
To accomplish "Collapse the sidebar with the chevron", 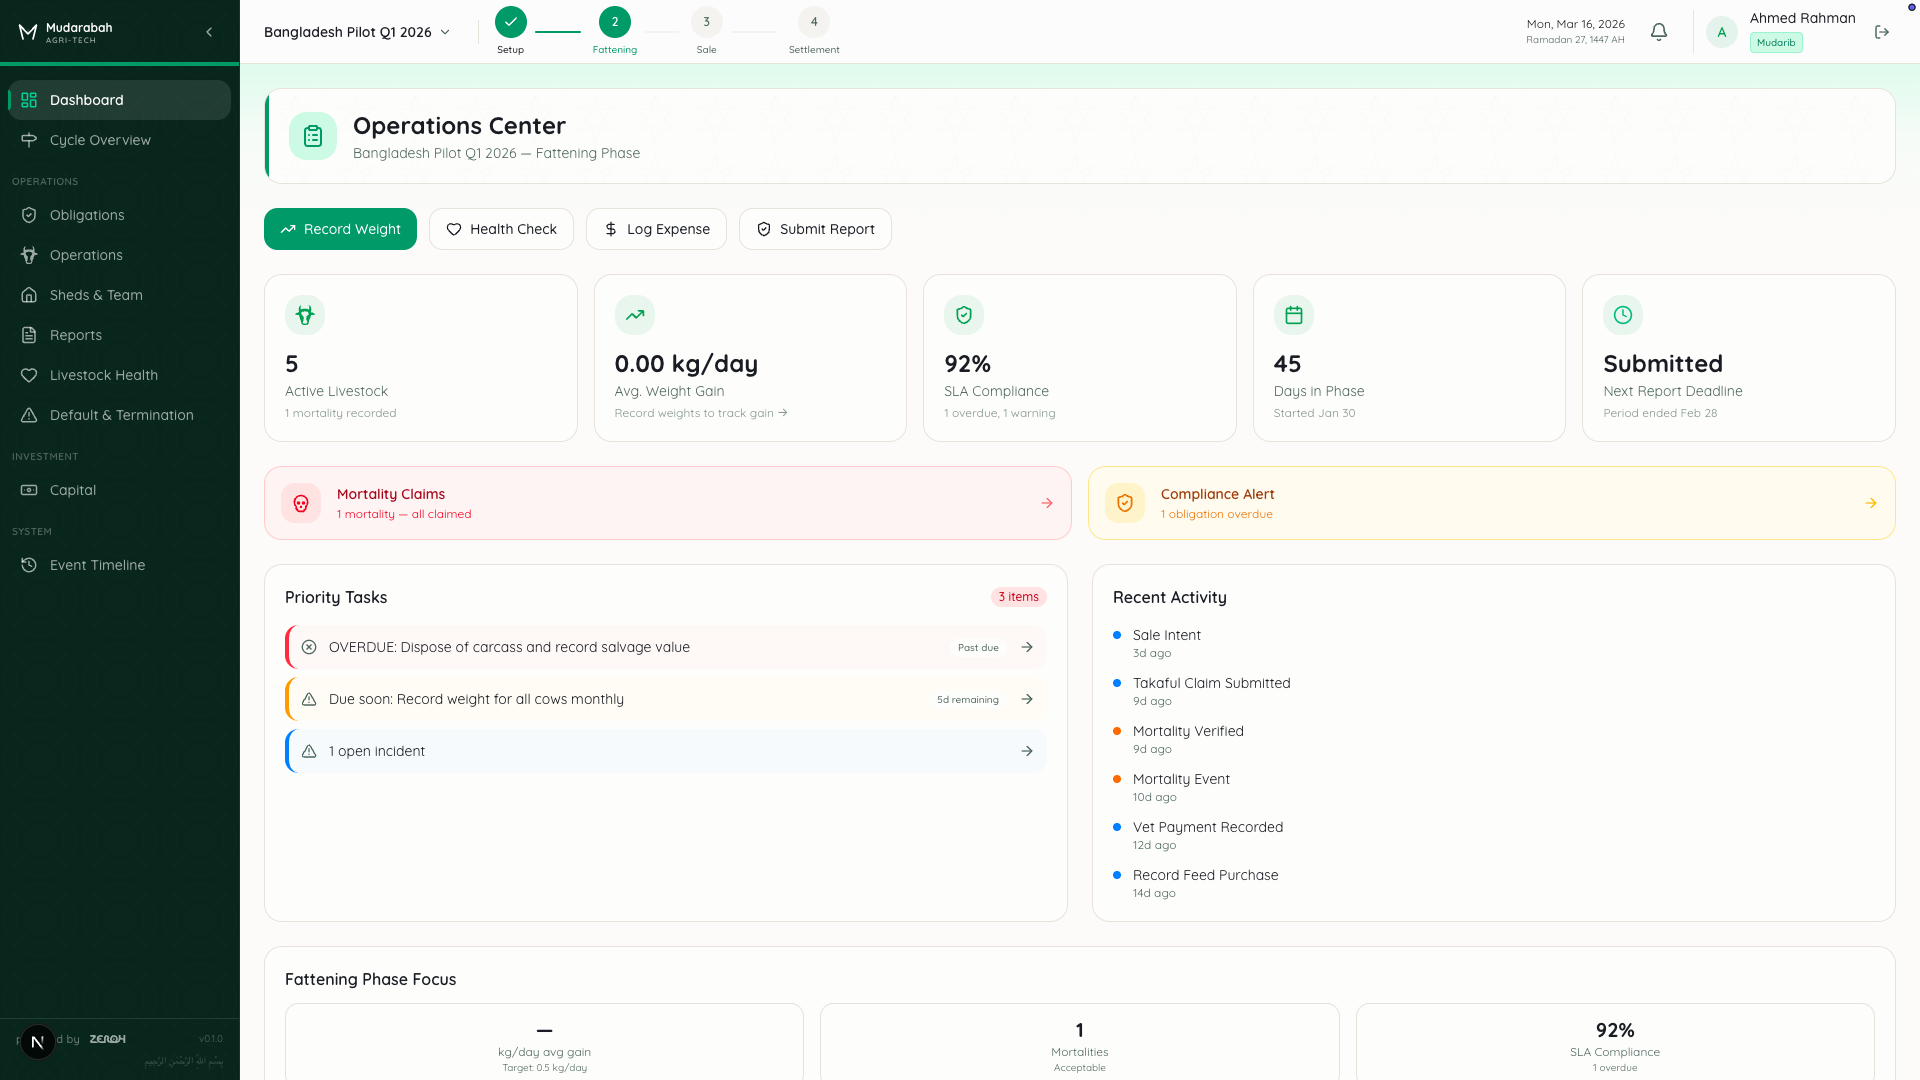I will 209,32.
